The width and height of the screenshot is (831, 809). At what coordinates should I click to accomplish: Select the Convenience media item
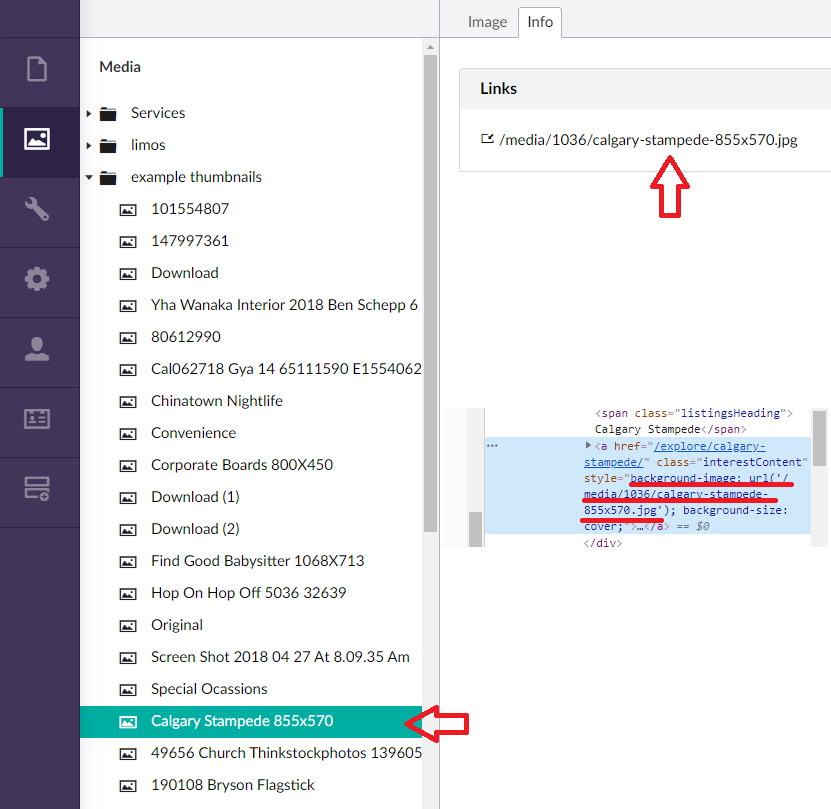point(193,433)
